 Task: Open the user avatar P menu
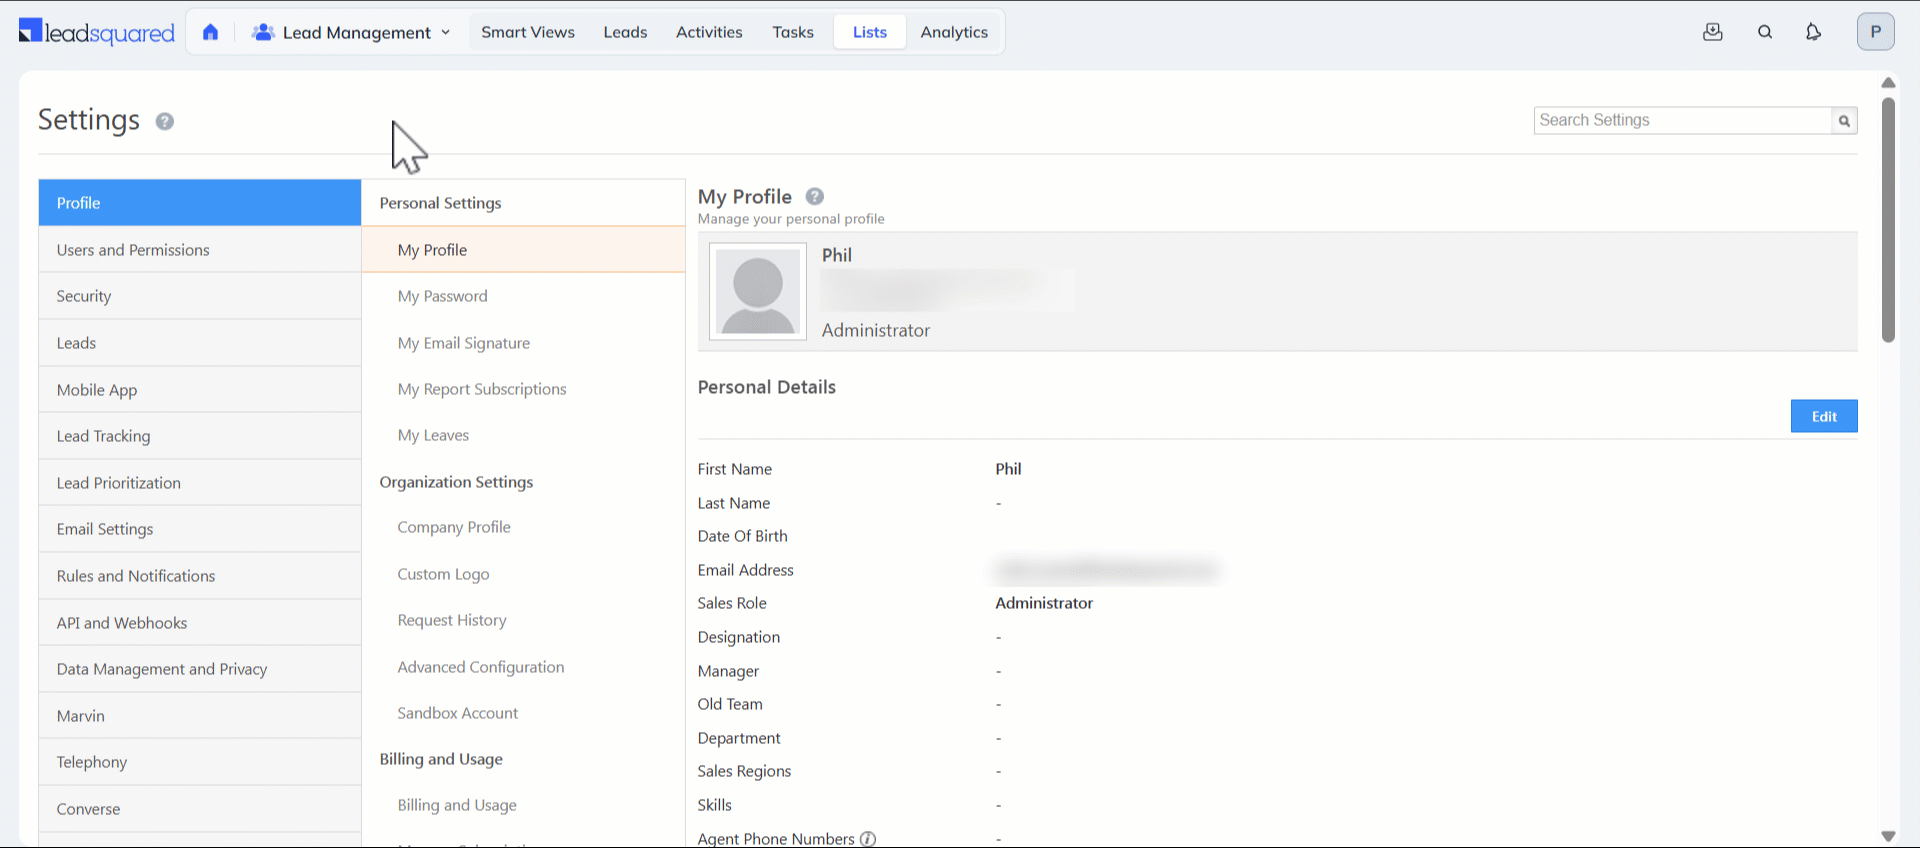click(1876, 32)
